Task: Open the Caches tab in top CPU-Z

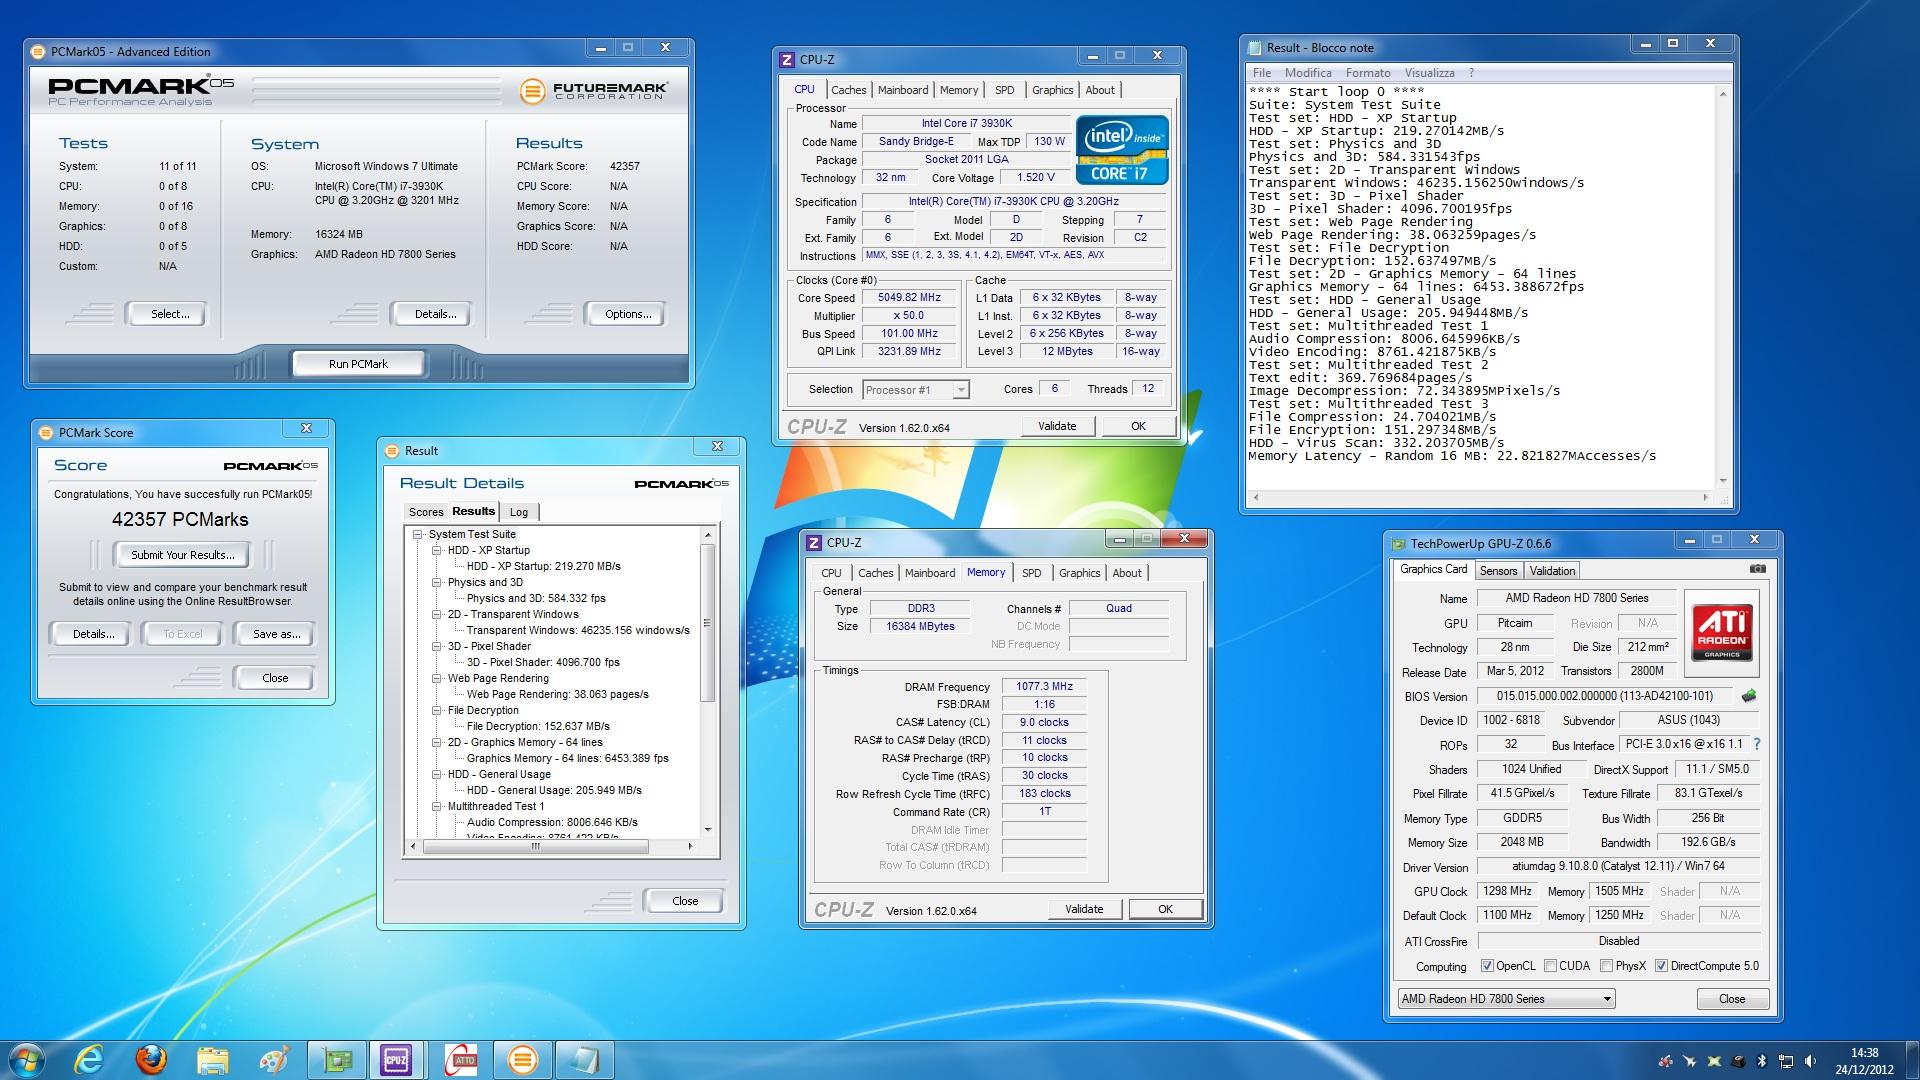Action: 848,90
